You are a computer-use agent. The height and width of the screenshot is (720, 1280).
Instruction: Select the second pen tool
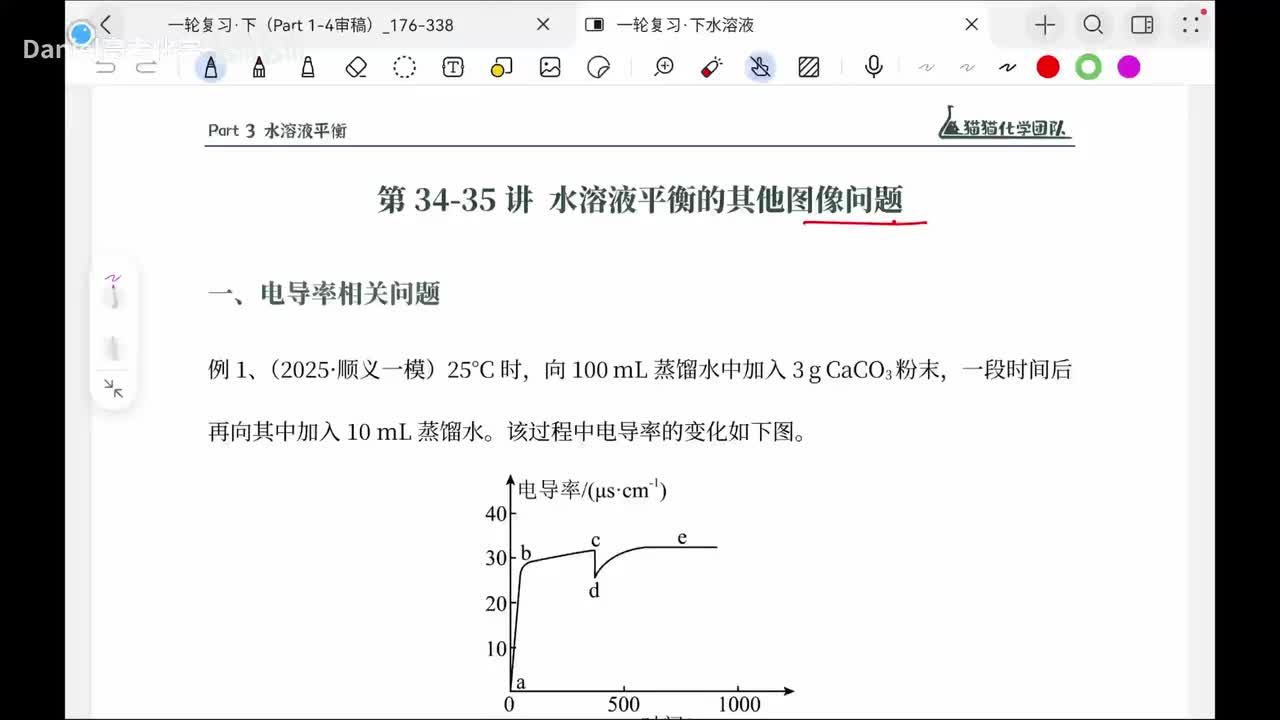(x=259, y=67)
